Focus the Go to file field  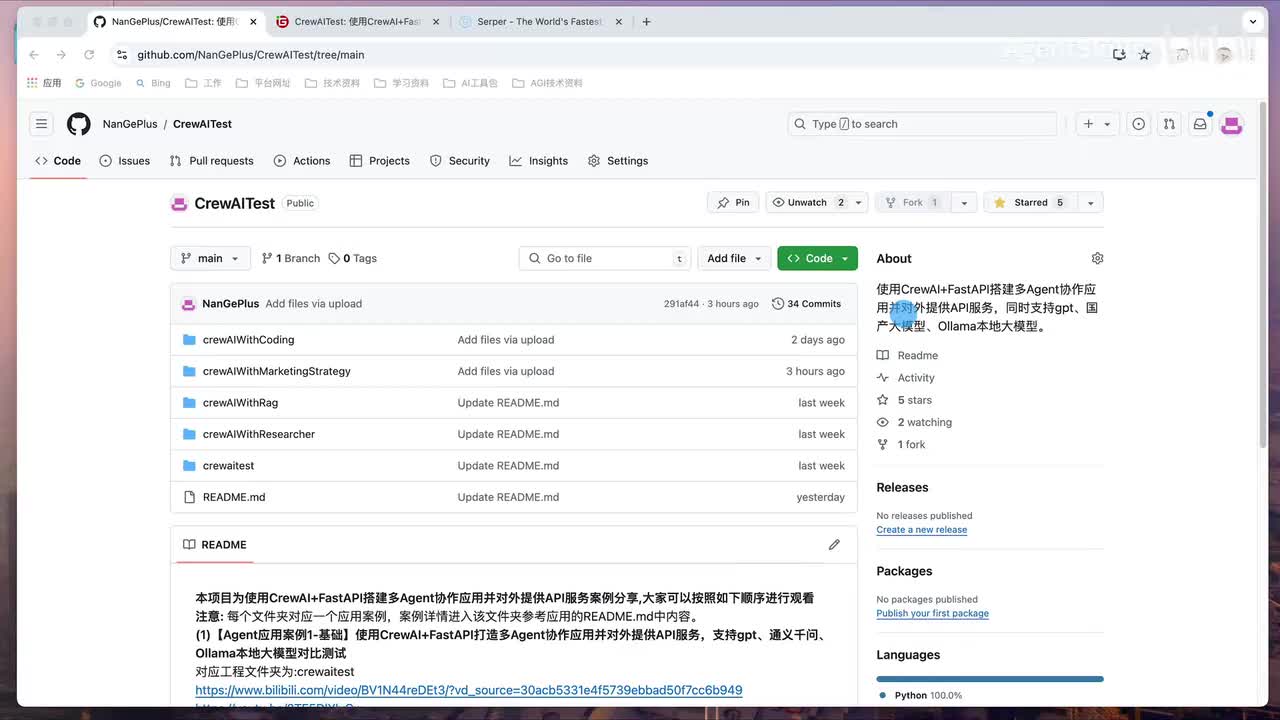(605, 258)
